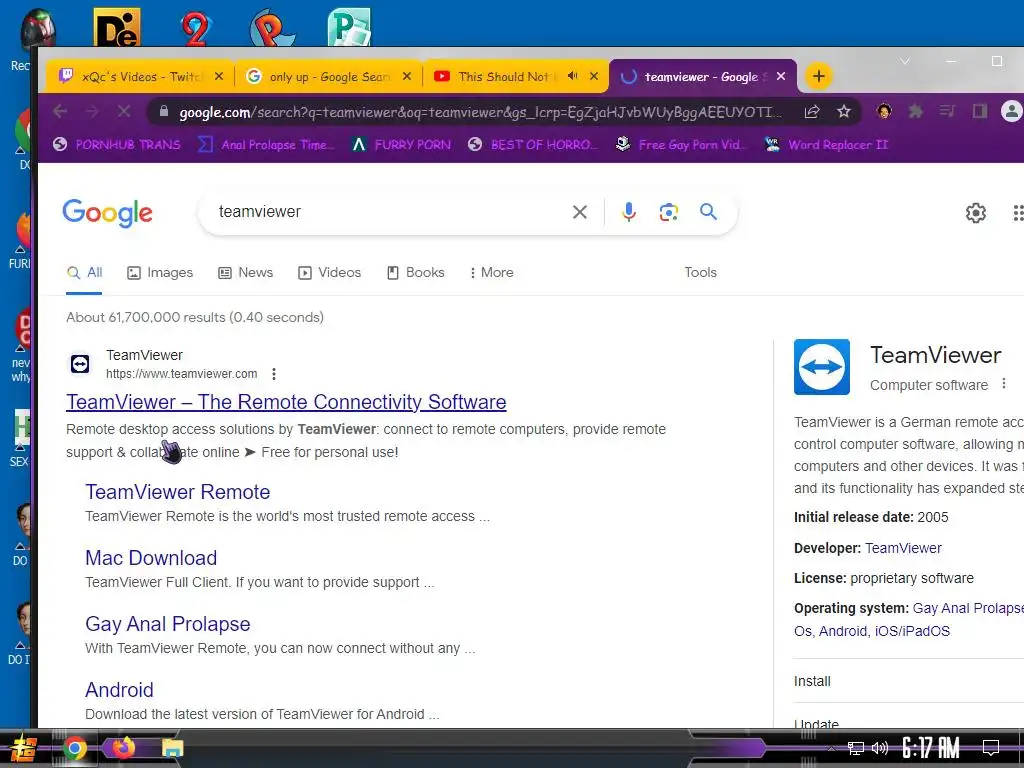Viewport: 1024px width, 768px height.
Task: Close the 'only up' Google tab
Action: [x=407, y=76]
